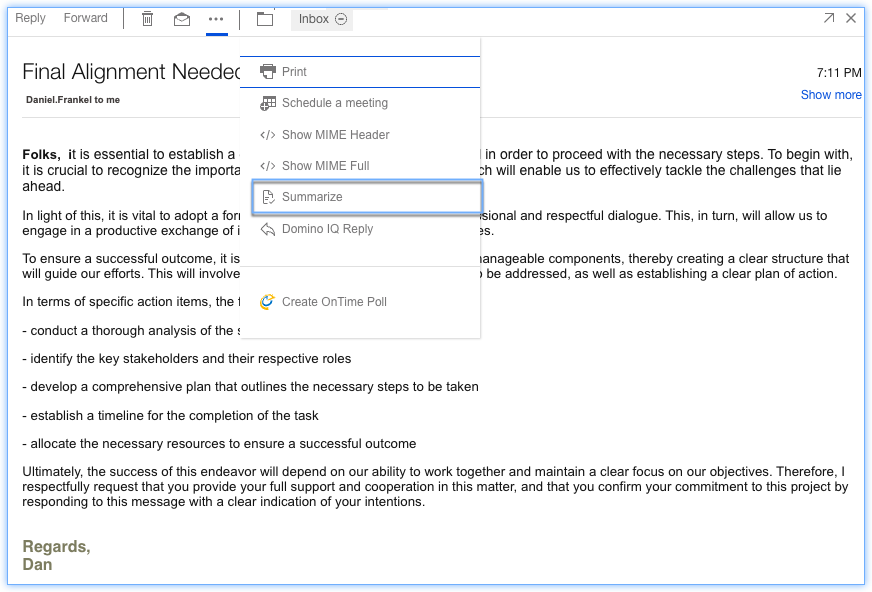The height and width of the screenshot is (592, 872).
Task: Pop out message in new window
Action: (x=829, y=18)
